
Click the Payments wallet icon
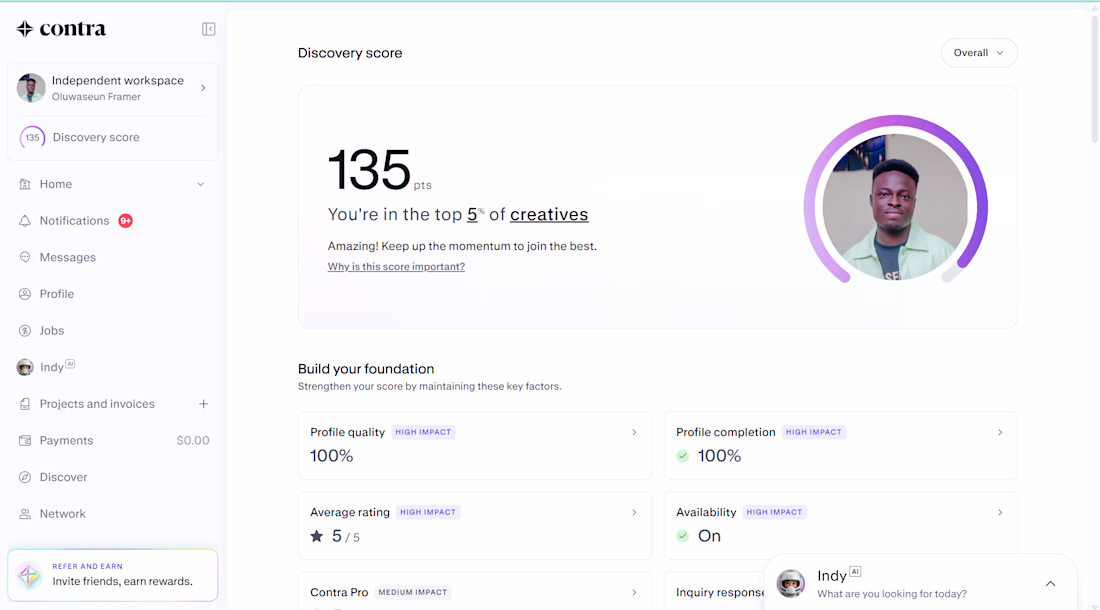[x=25, y=440]
